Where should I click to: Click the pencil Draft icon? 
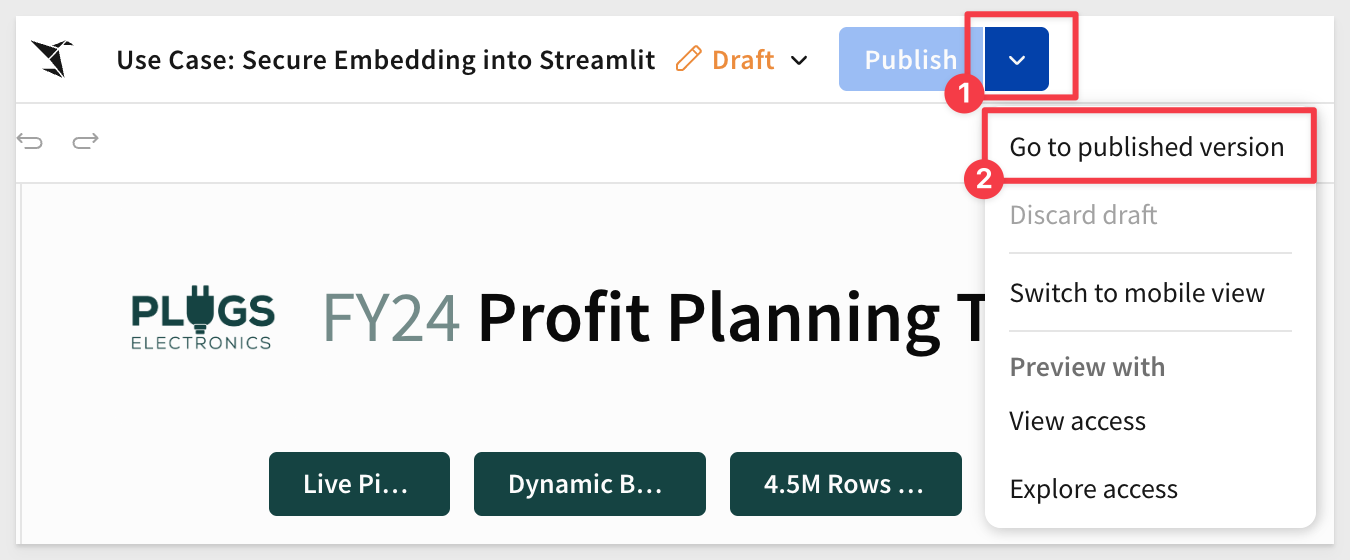[688, 59]
